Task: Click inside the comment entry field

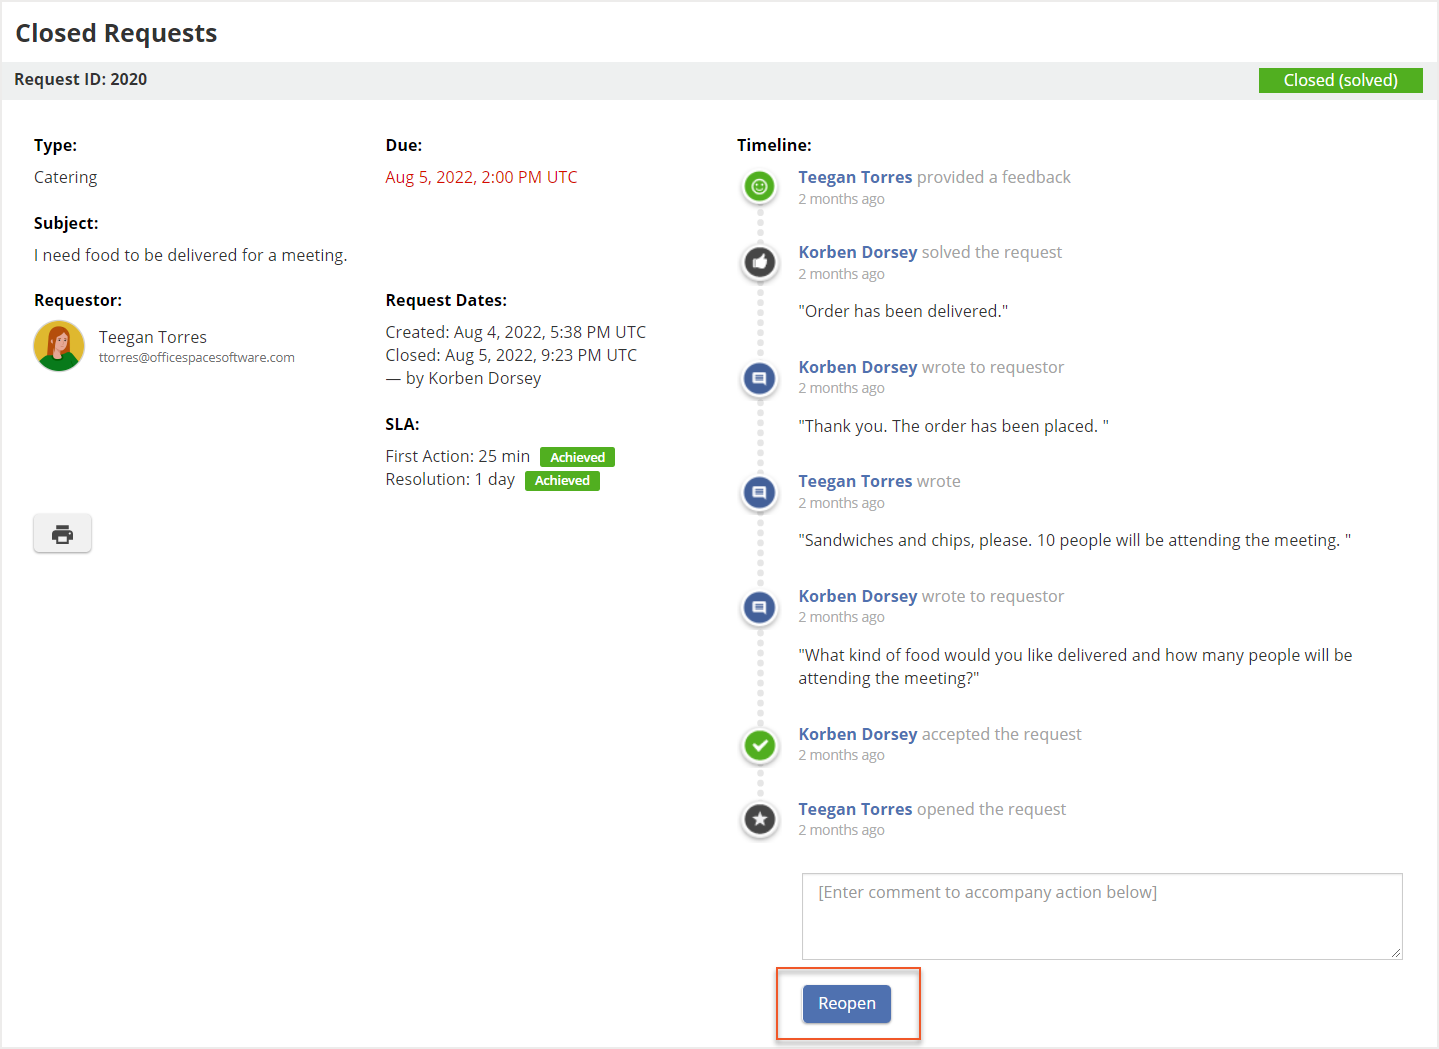Action: click(1100, 915)
